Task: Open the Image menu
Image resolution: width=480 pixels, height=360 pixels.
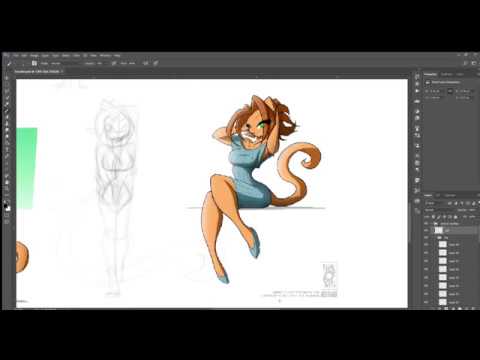Action: click(34, 55)
